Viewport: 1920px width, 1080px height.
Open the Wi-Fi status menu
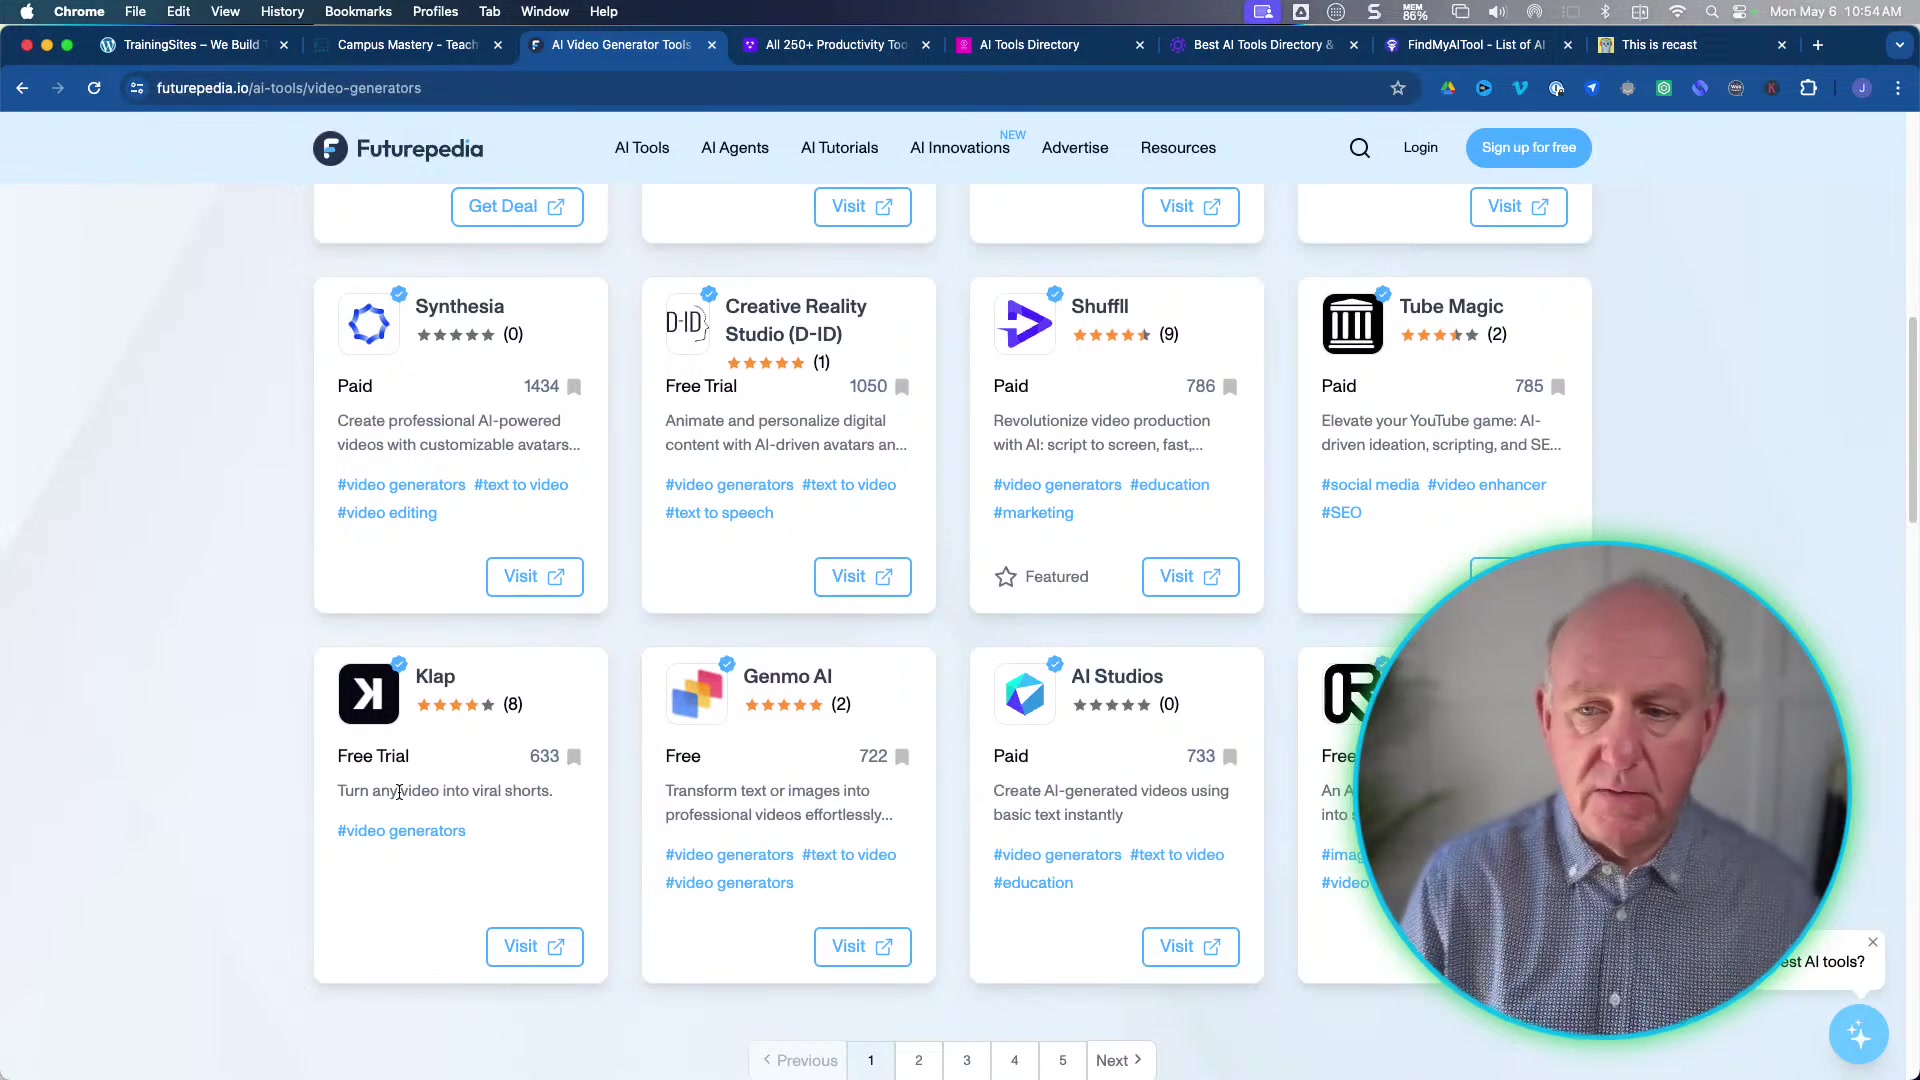[x=1678, y=12]
